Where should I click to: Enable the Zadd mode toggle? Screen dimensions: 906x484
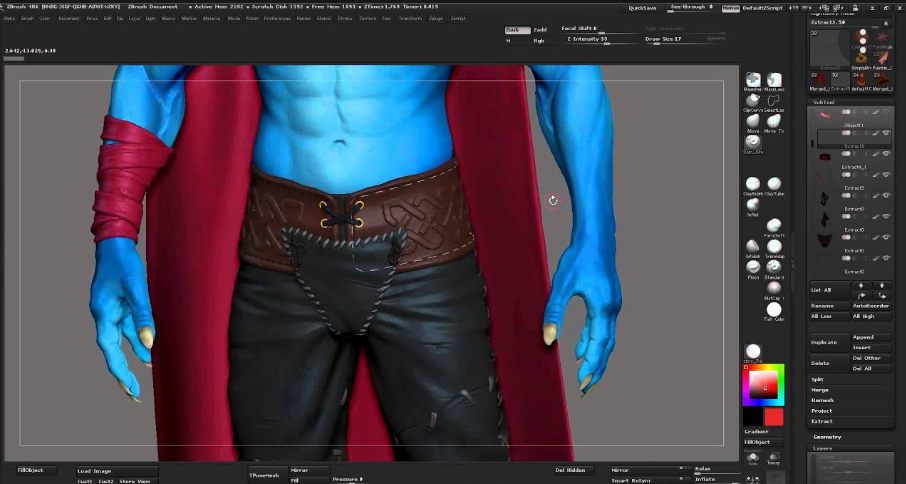540,30
